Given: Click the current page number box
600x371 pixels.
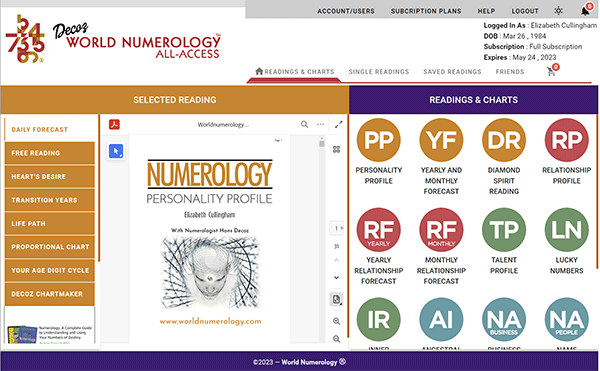Looking at the screenshot, I should pyautogui.click(x=336, y=228).
